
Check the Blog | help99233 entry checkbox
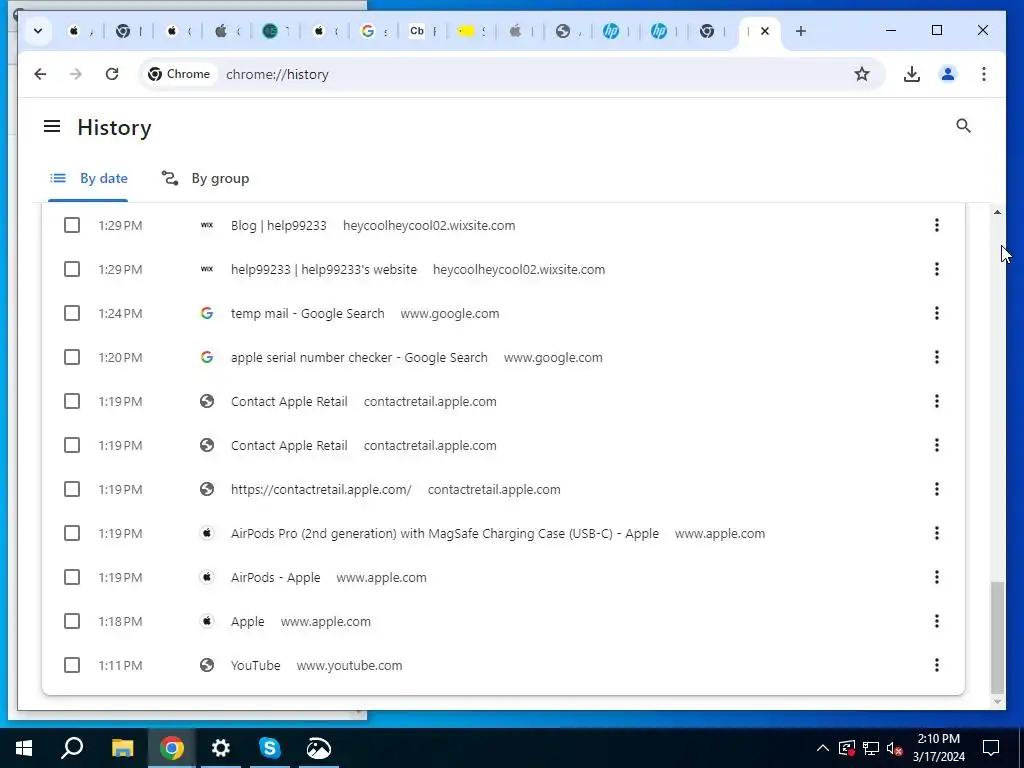pyautogui.click(x=72, y=225)
